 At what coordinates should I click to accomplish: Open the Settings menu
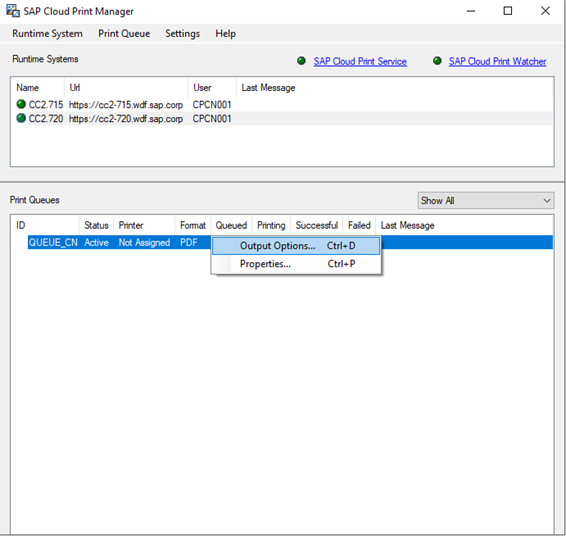pos(182,34)
